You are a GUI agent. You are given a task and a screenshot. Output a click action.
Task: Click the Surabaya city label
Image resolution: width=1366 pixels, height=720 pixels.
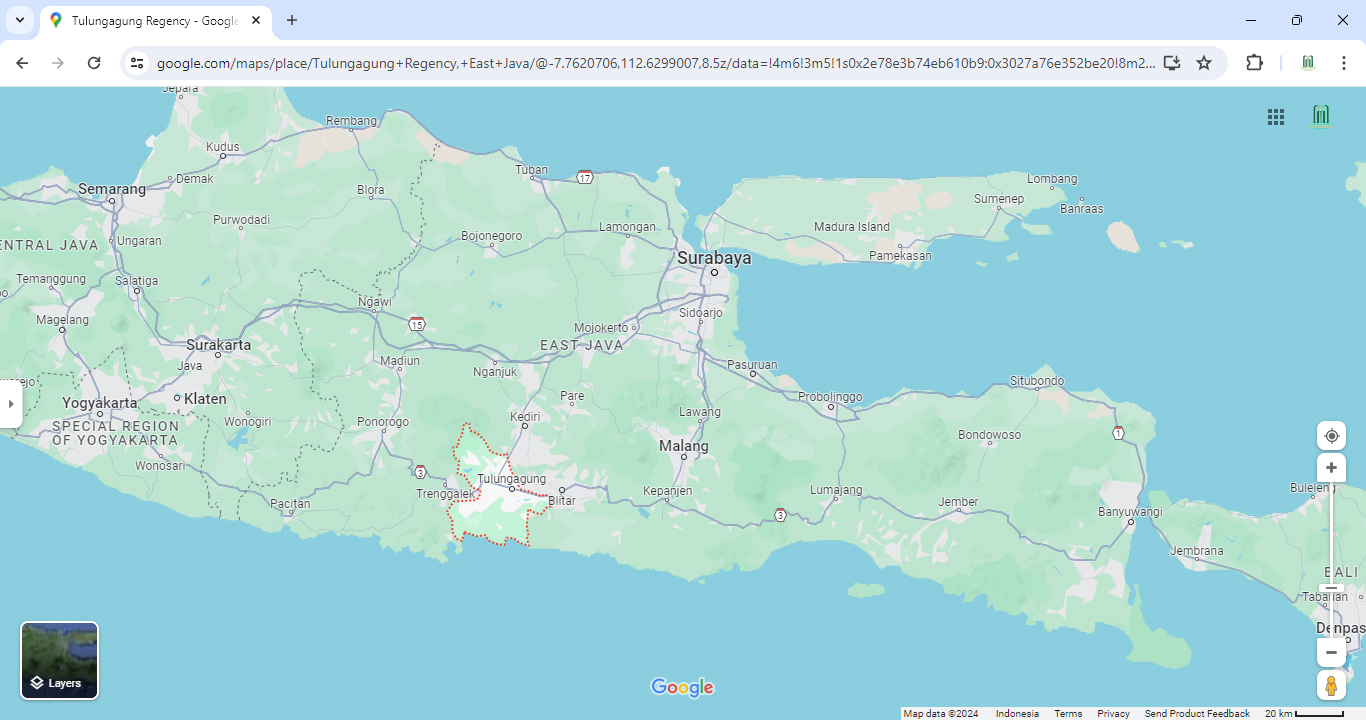pos(714,258)
